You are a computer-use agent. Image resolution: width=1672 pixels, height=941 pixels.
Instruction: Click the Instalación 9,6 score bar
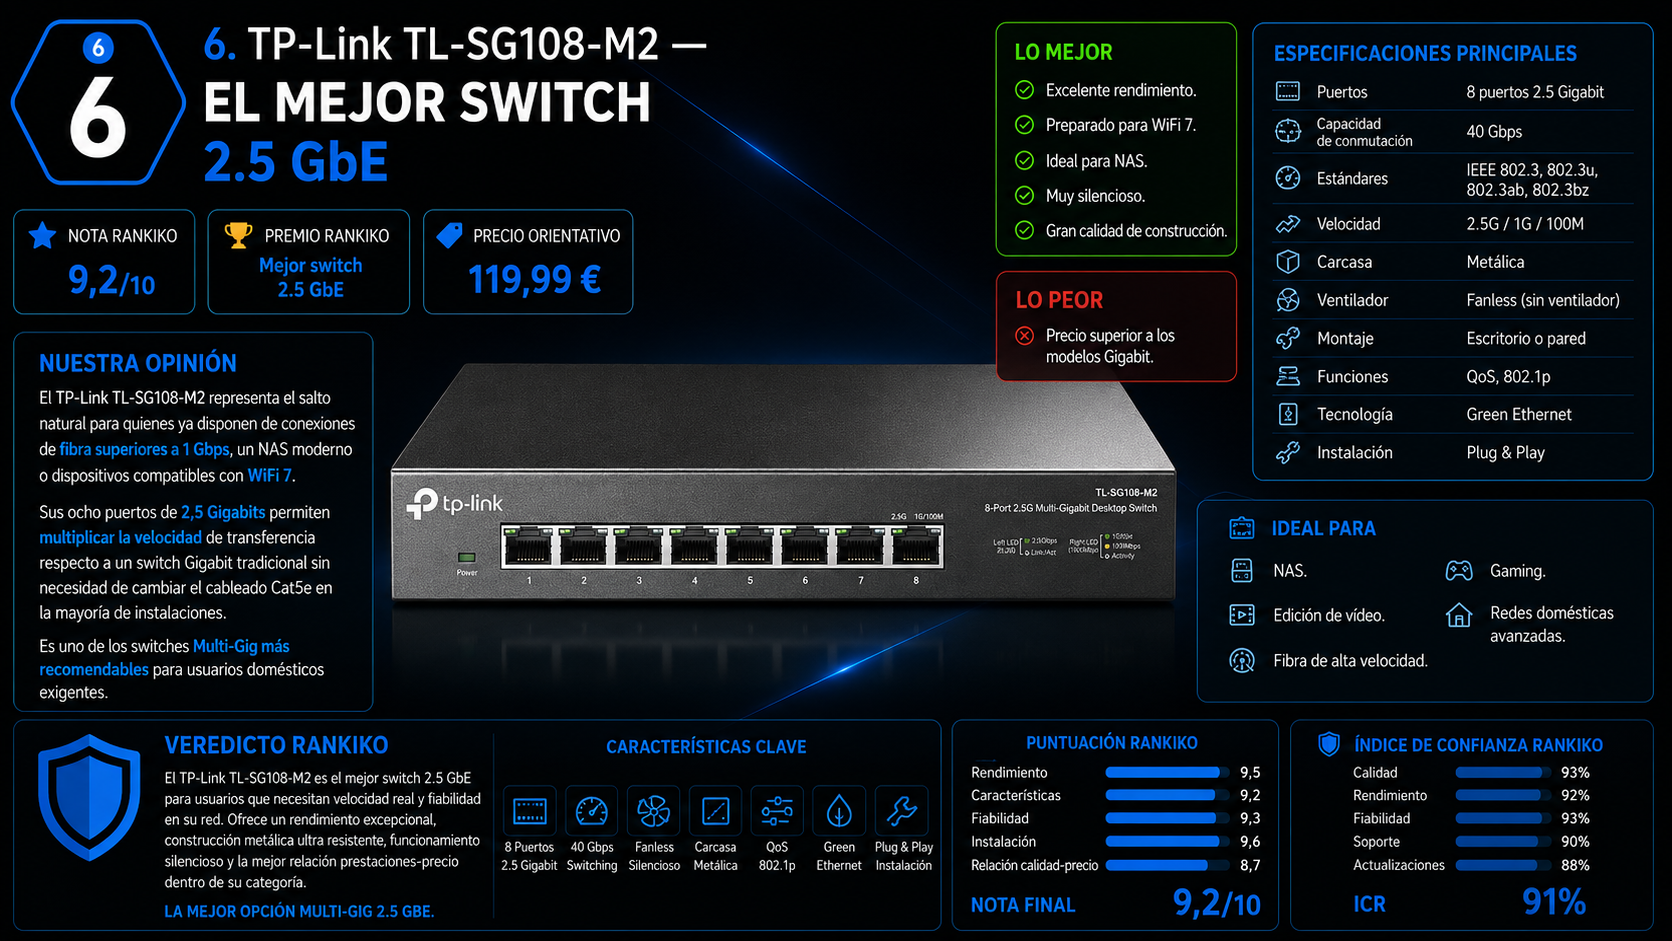(1167, 842)
